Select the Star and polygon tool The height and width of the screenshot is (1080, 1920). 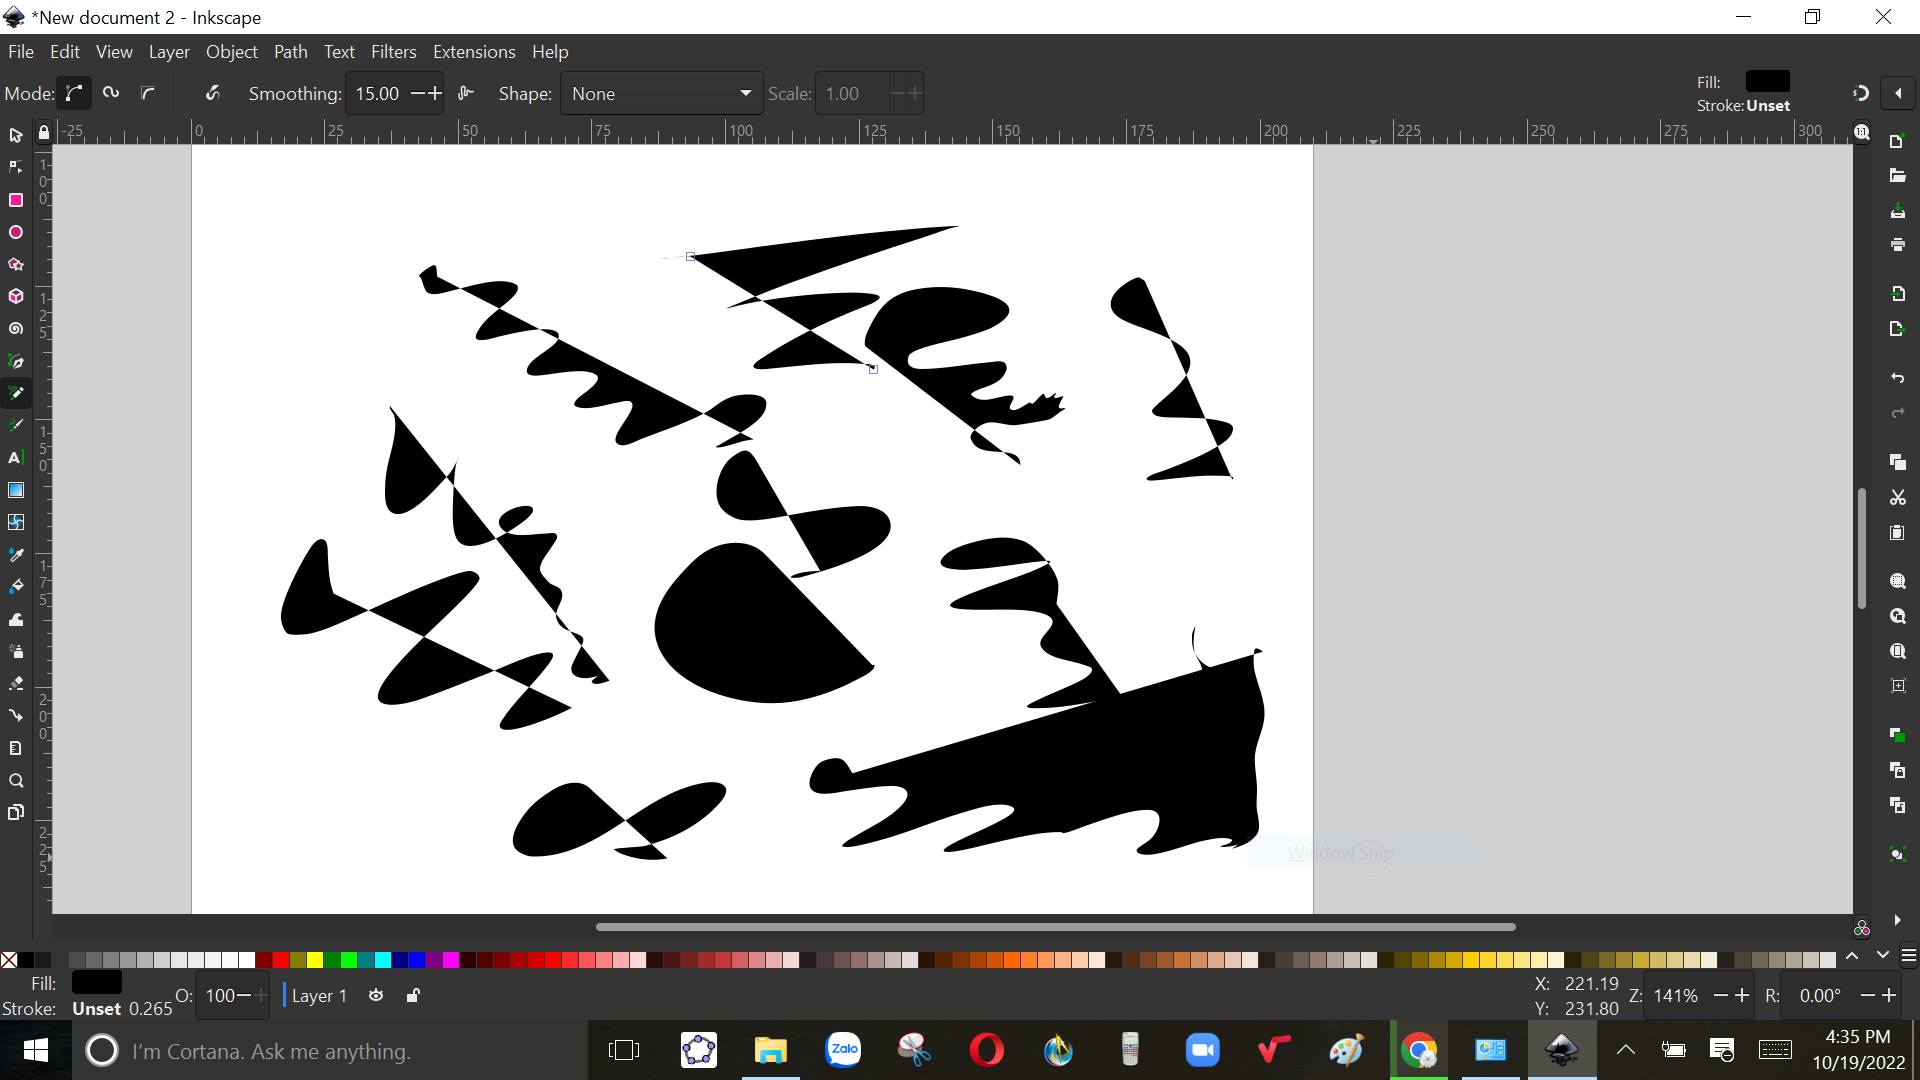pyautogui.click(x=15, y=264)
